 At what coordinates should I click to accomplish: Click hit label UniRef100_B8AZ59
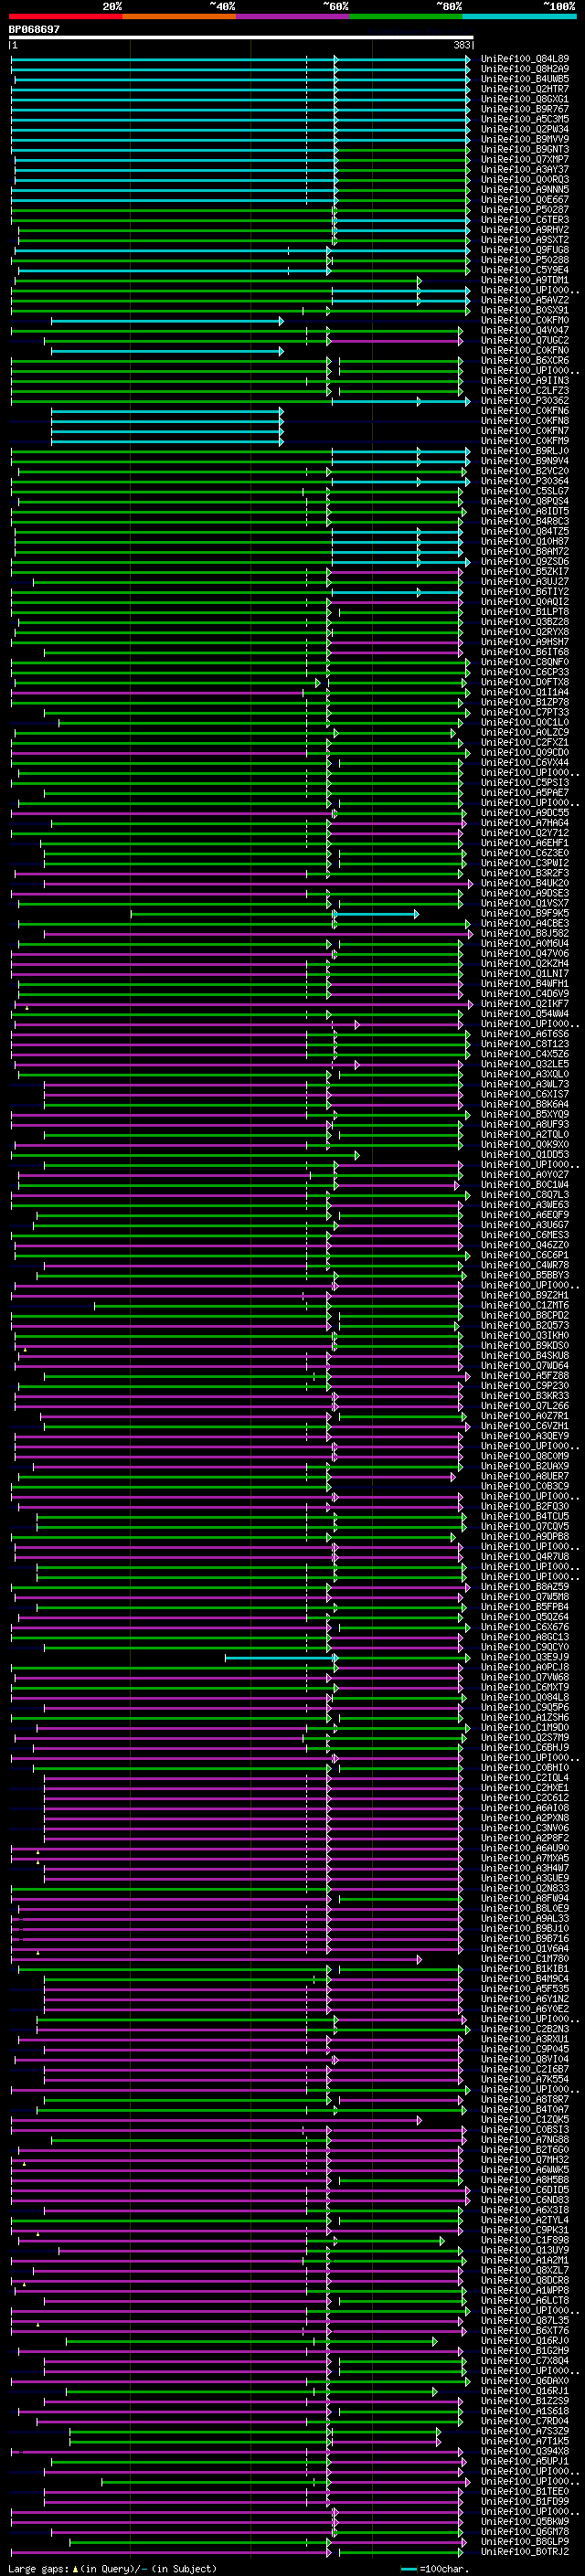click(525, 1587)
